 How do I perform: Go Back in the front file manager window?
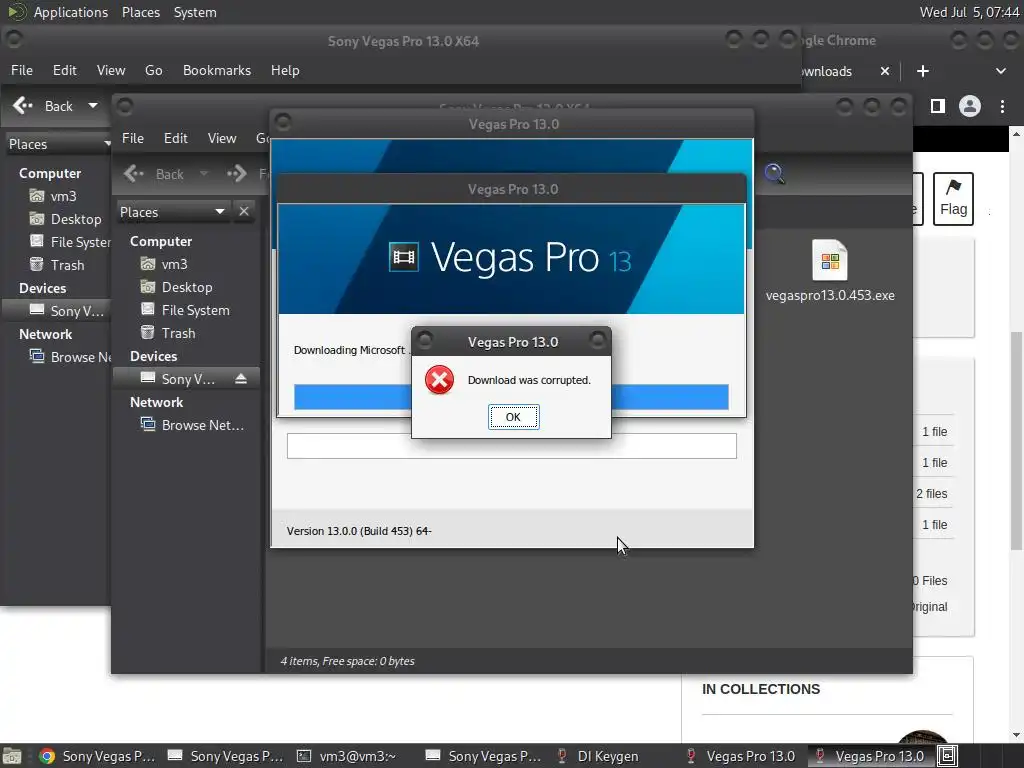[154, 174]
